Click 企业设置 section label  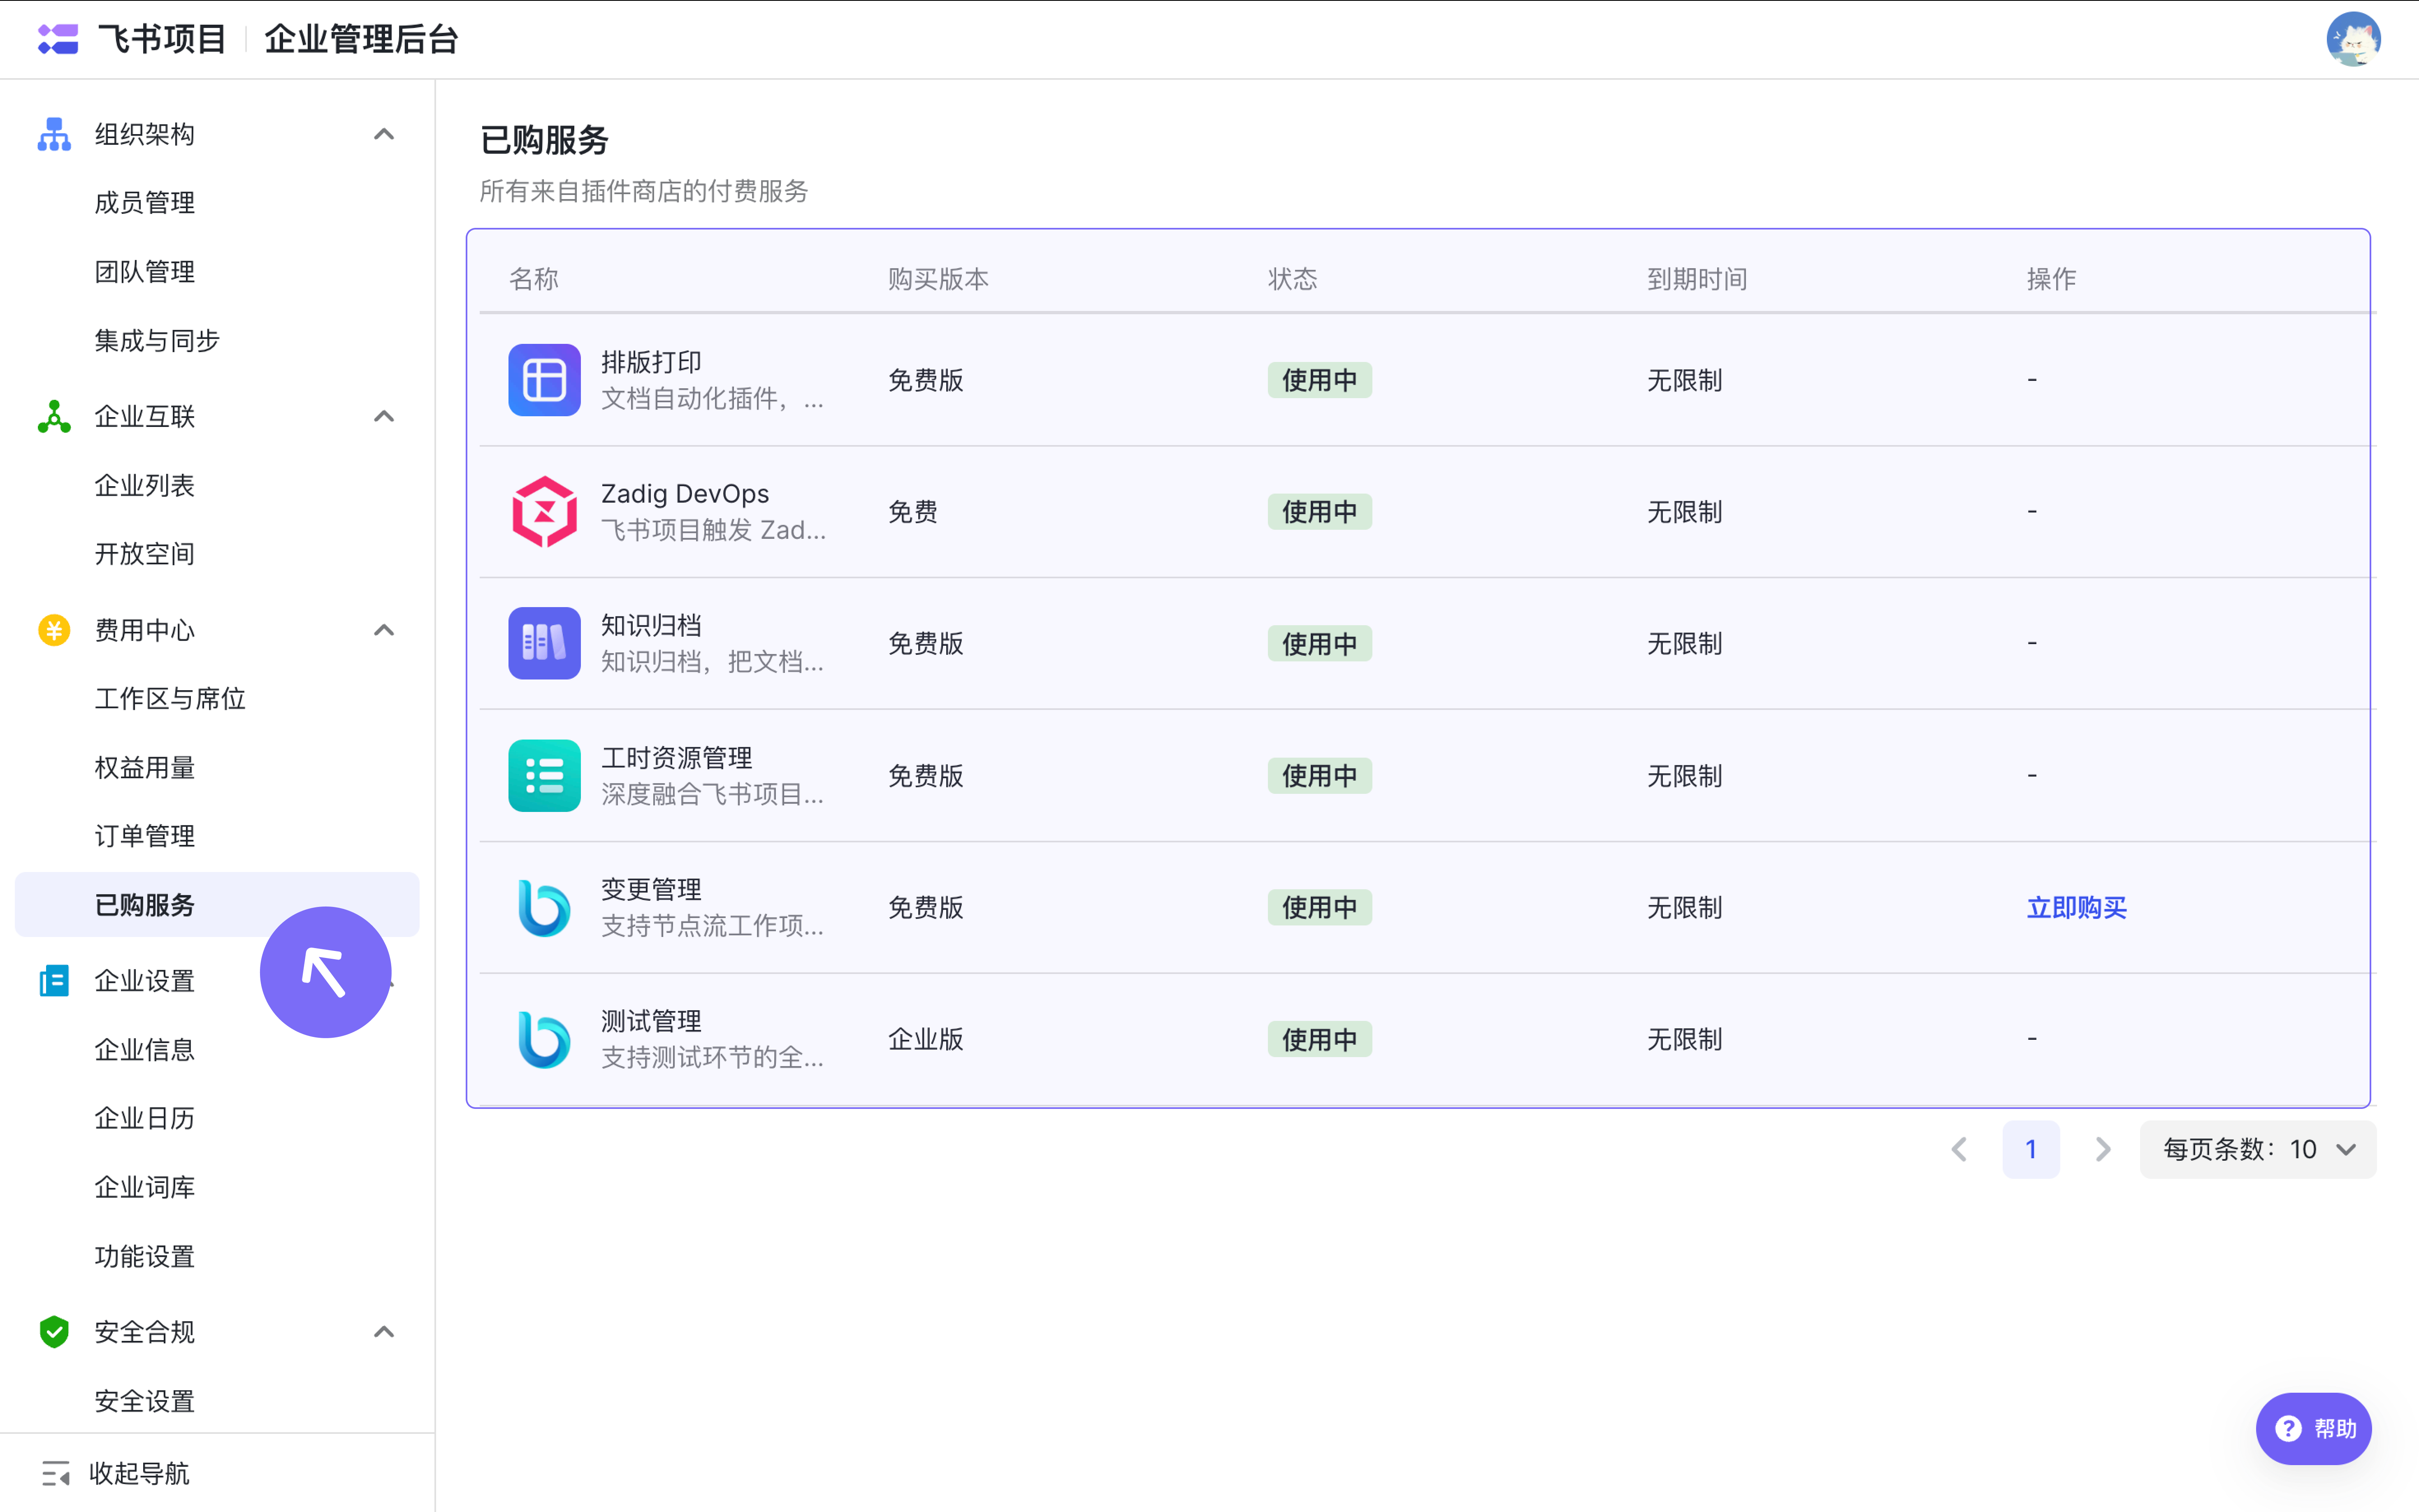pyautogui.click(x=144, y=981)
